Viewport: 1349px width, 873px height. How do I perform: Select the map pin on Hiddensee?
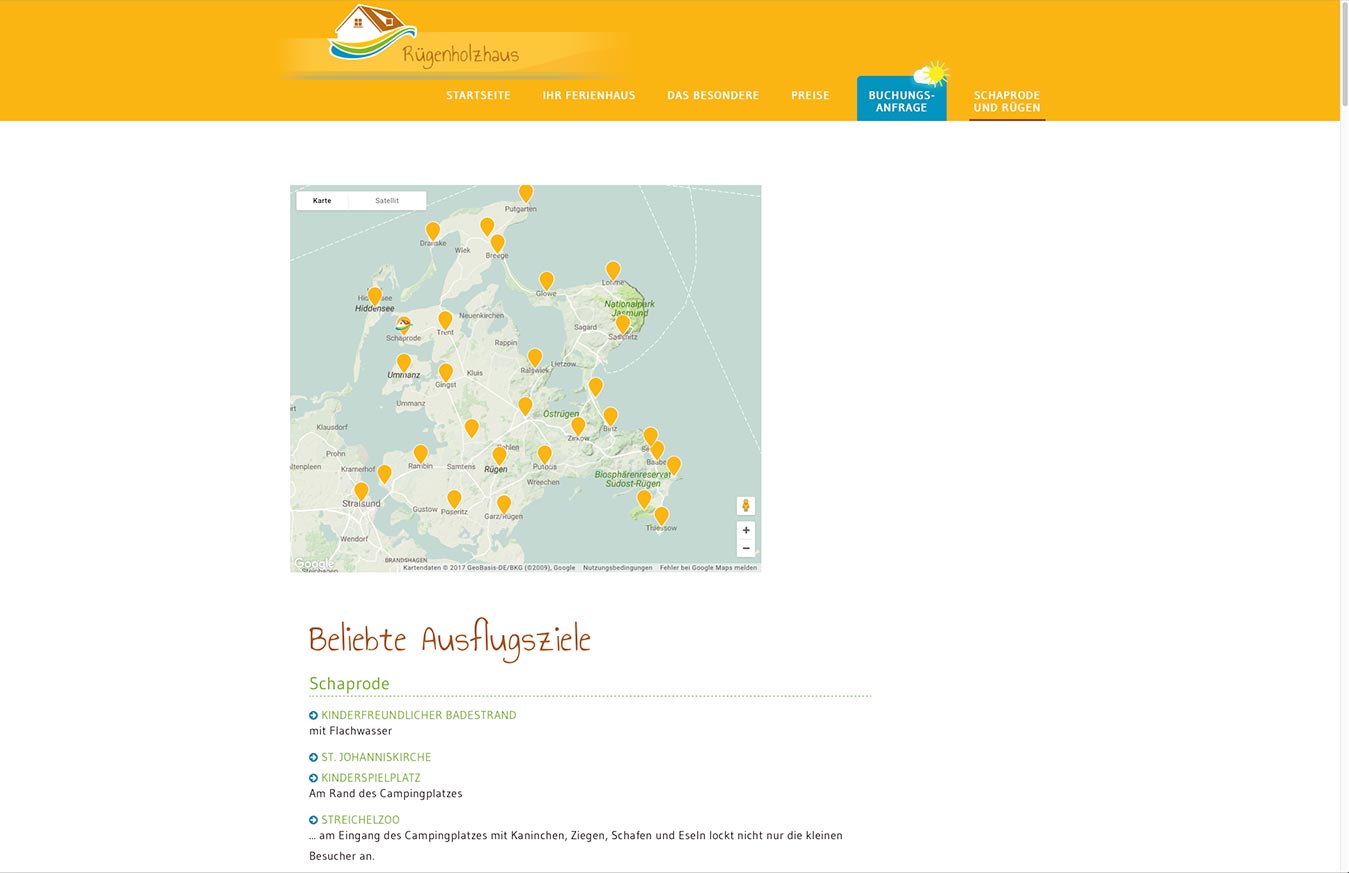pos(374,296)
